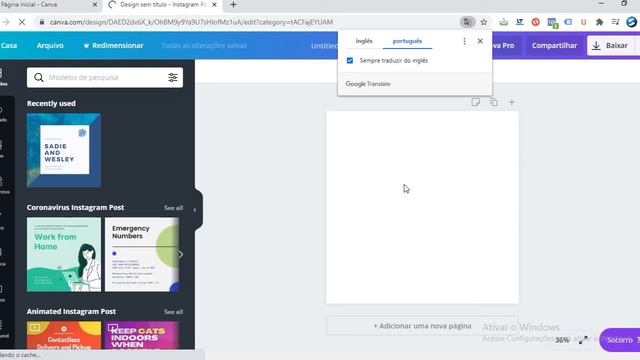Image resolution: width=640 pixels, height=360 pixels.
Task: Choose the Keep Cats Indoors template
Action: tap(142, 336)
